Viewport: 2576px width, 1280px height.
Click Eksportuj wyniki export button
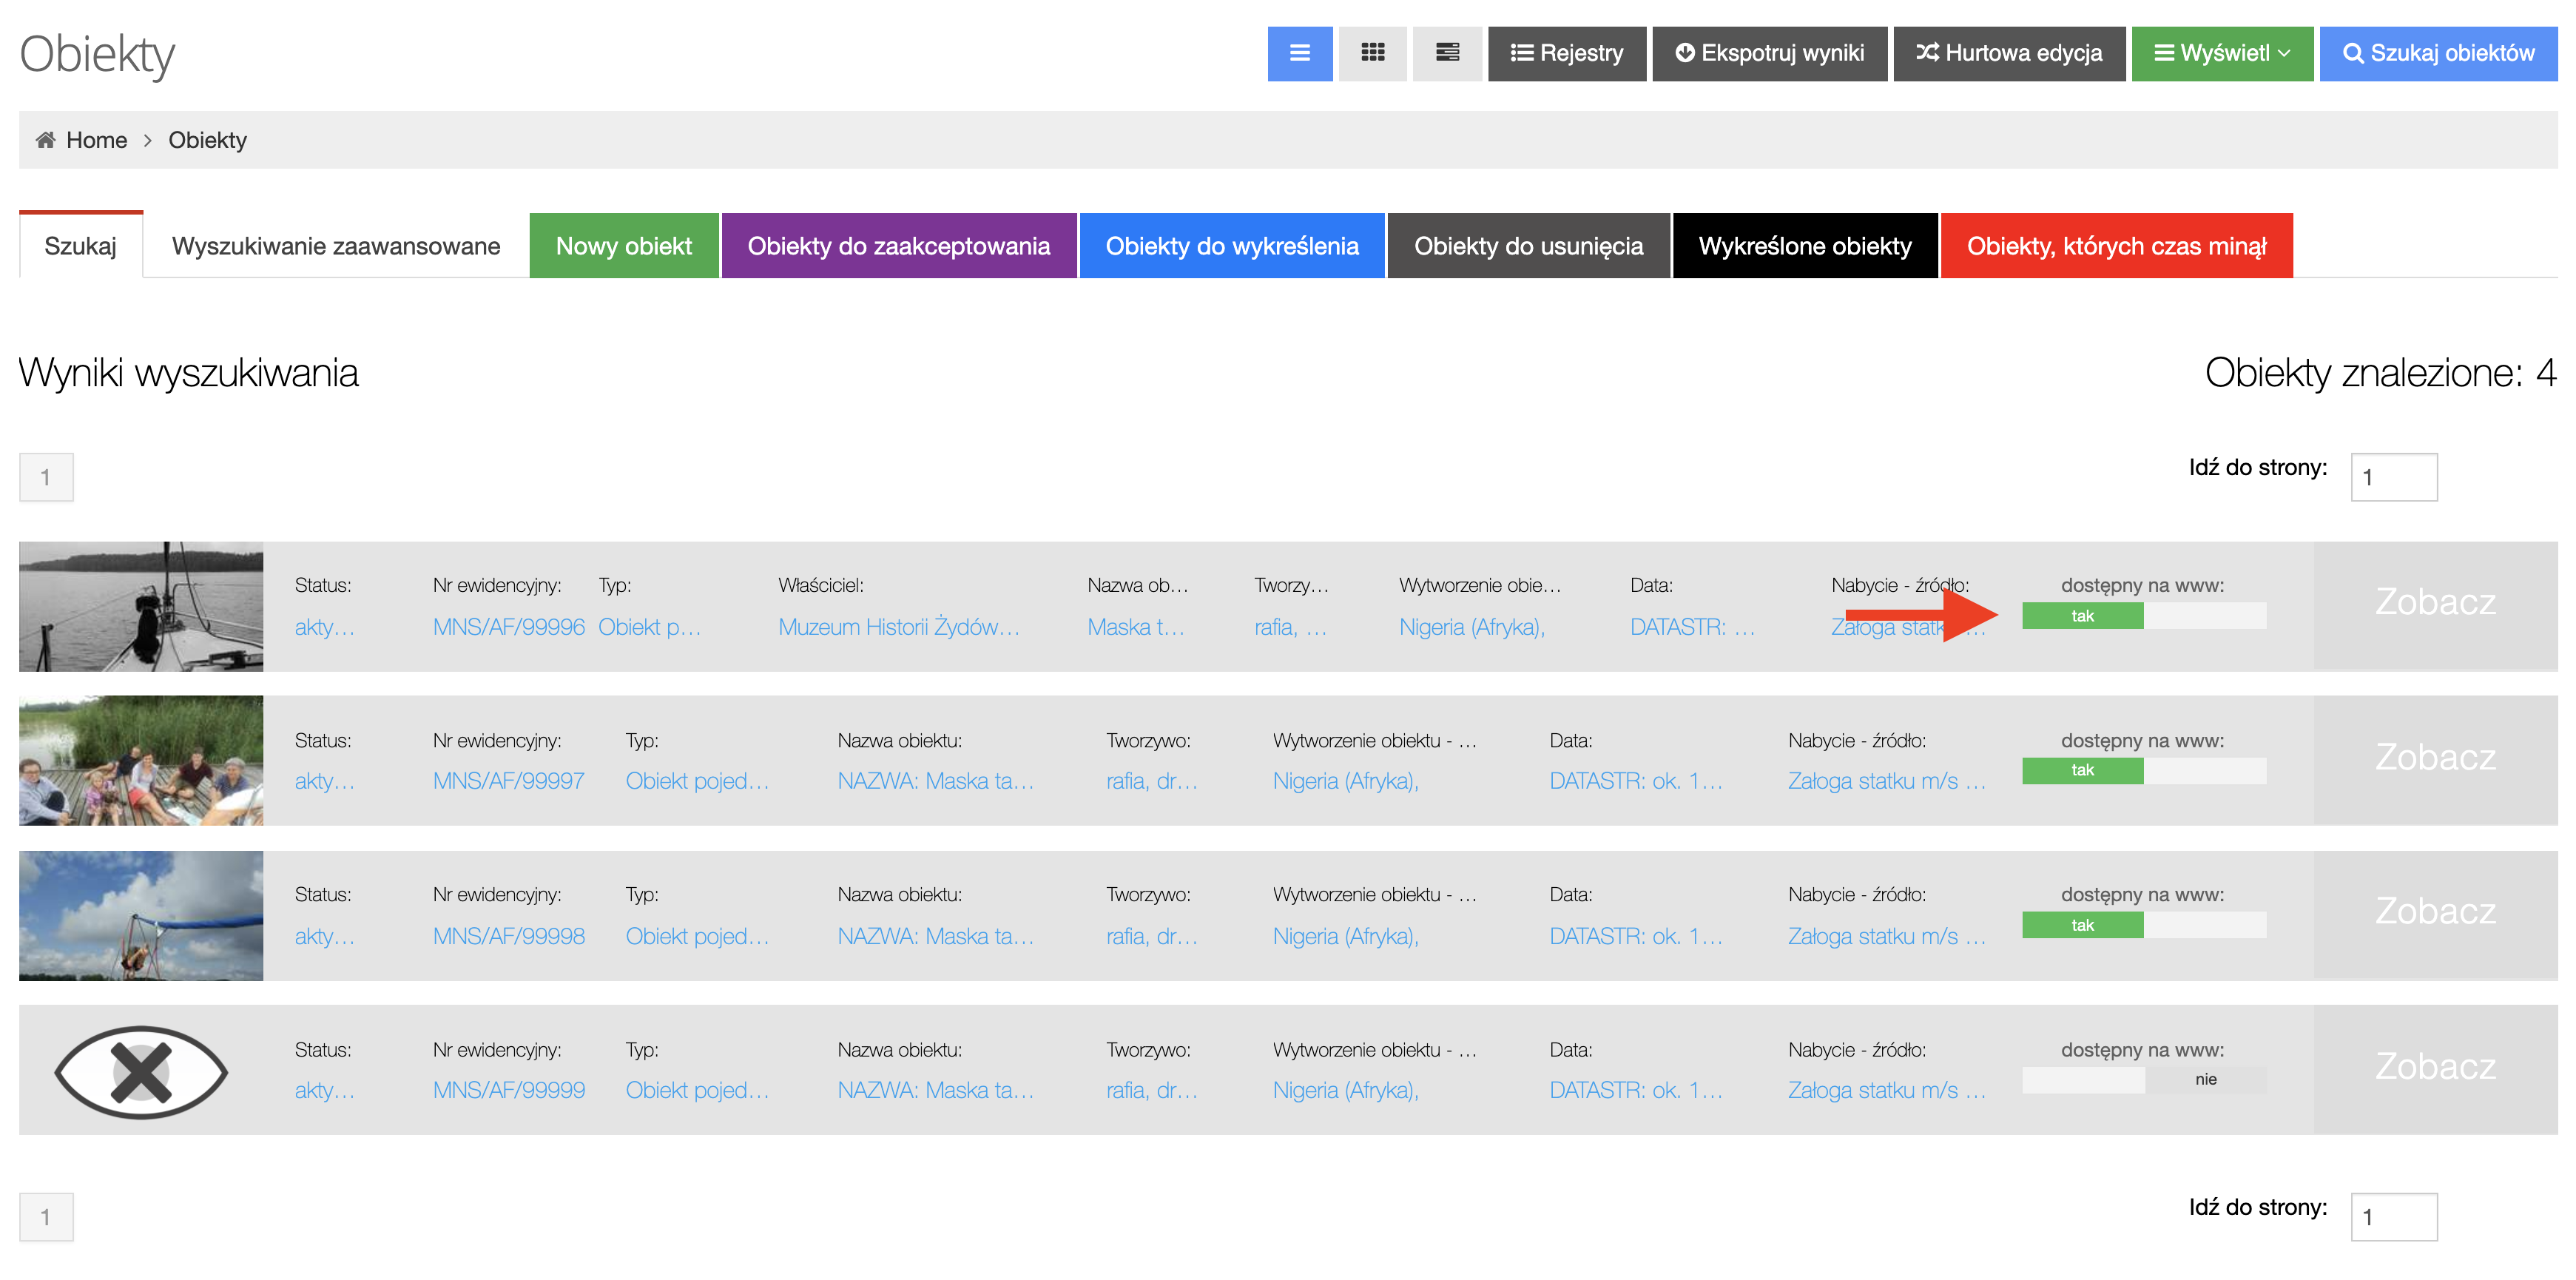(x=1769, y=53)
